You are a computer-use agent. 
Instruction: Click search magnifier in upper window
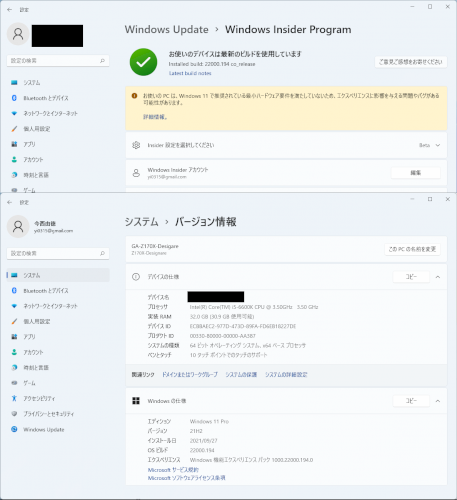tap(102, 61)
